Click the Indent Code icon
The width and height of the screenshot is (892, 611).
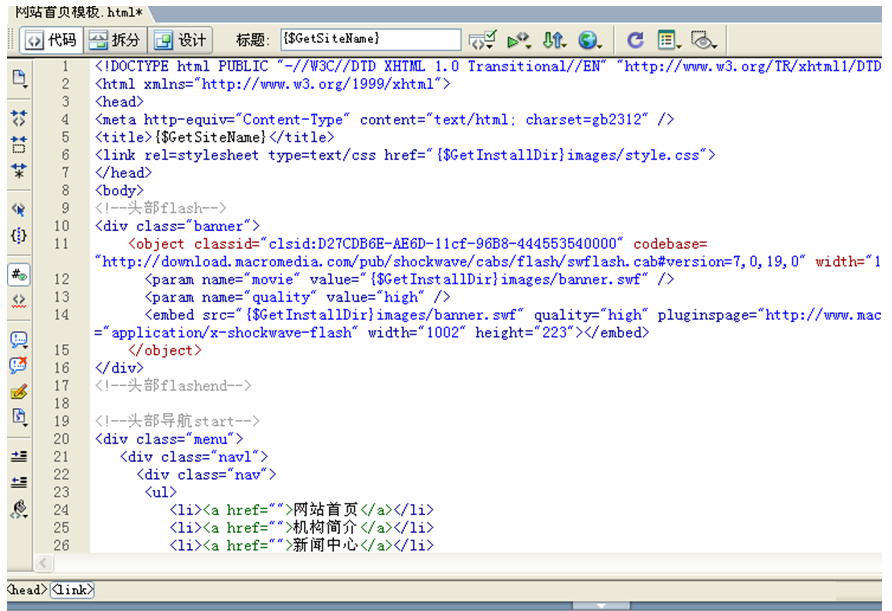click(x=19, y=456)
